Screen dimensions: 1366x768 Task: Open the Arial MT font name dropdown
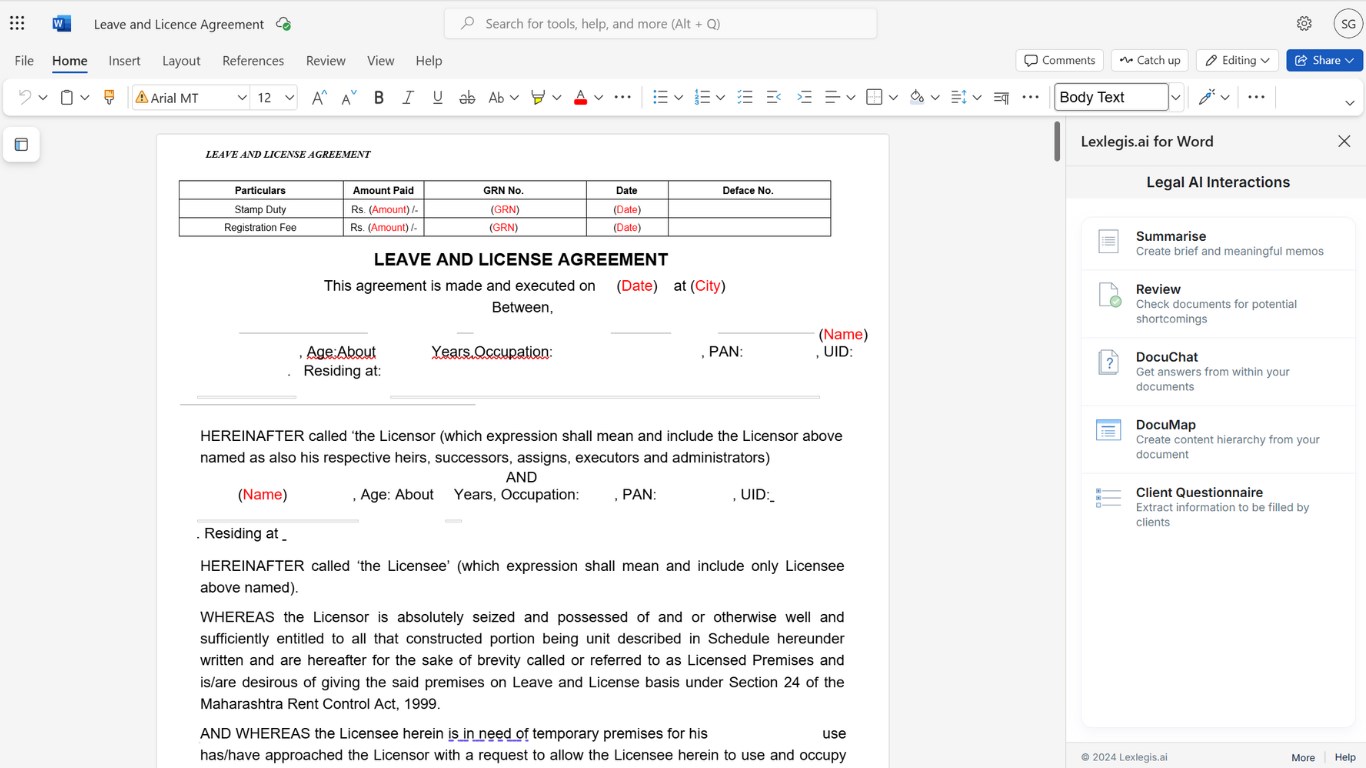242,97
